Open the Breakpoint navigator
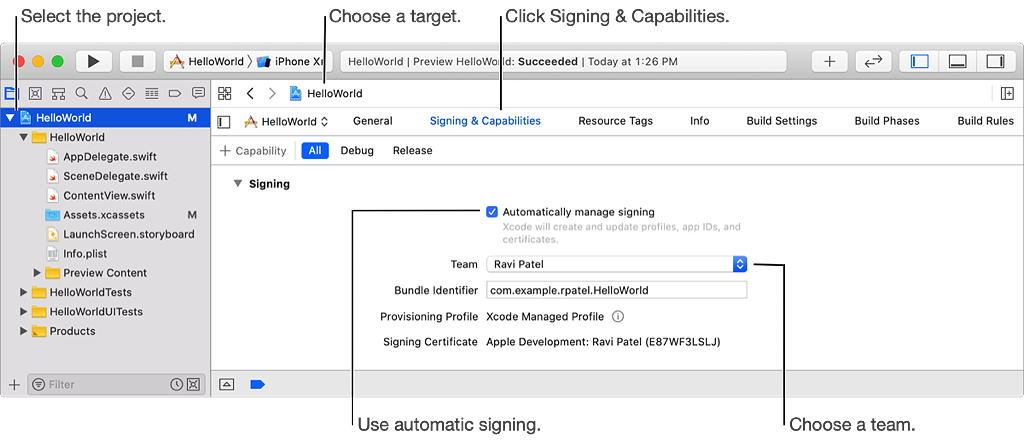 click(x=174, y=93)
